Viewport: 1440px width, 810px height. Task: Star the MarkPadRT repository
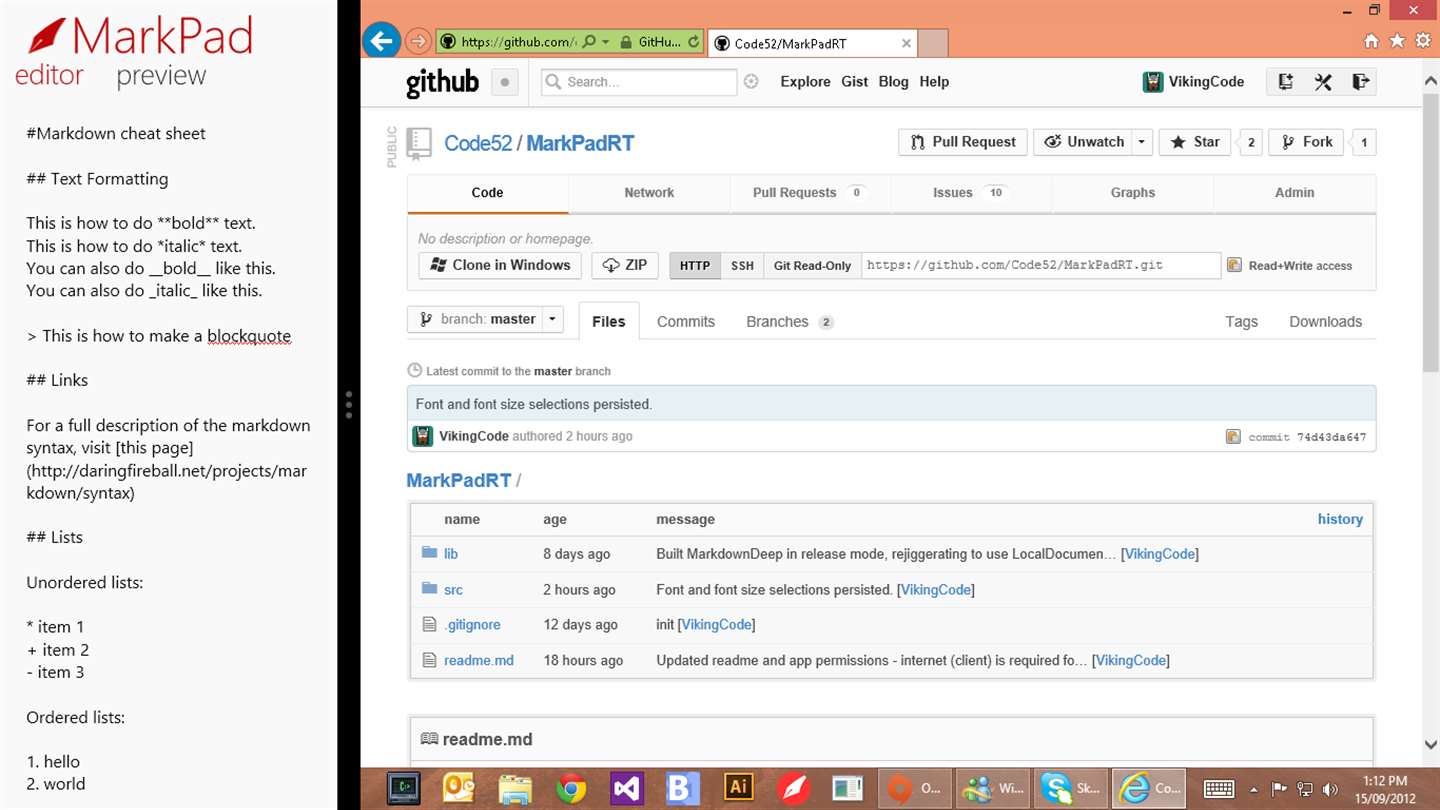tap(1195, 142)
